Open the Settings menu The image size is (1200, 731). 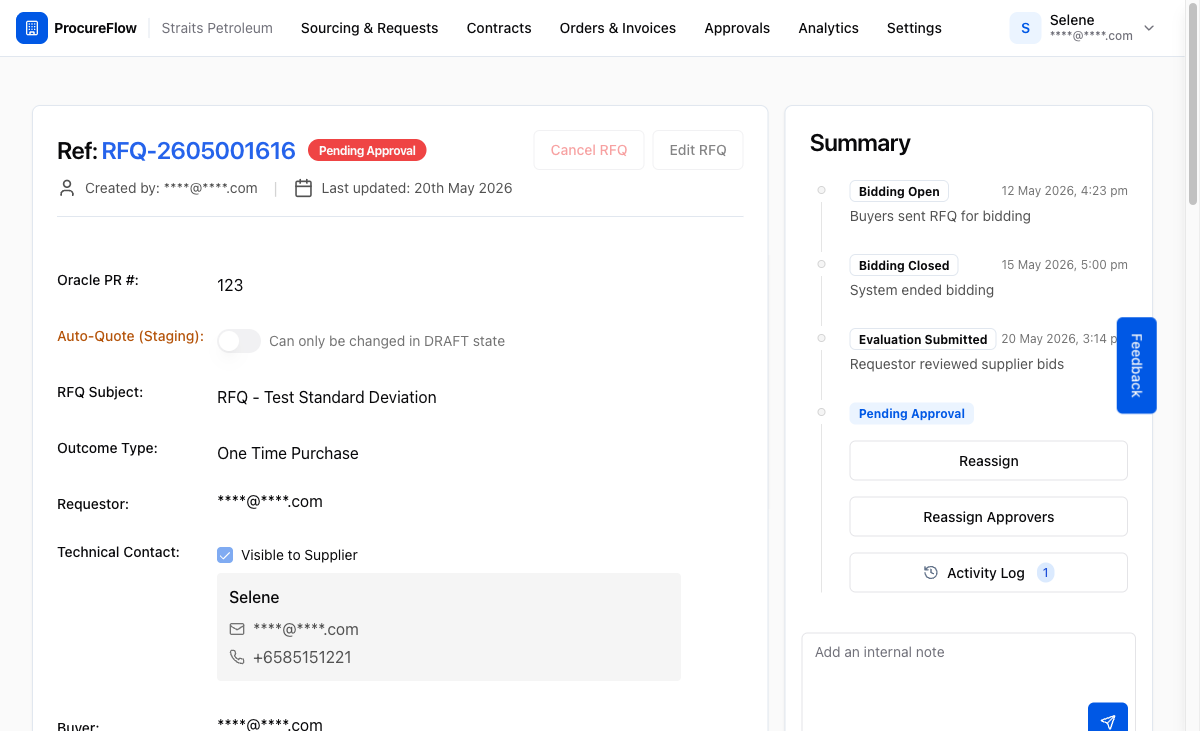click(x=914, y=28)
